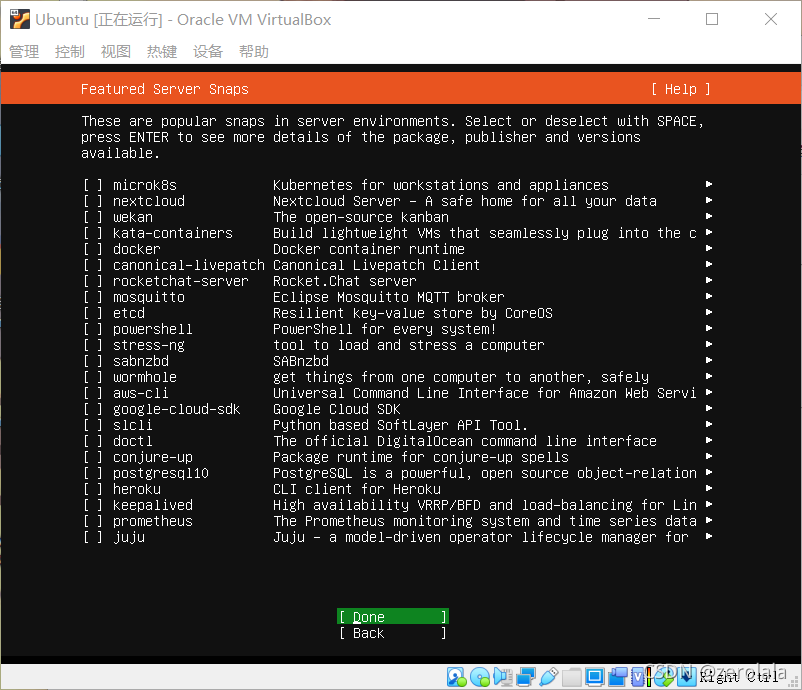Enable the prometheus snap checkbox

tap(93, 521)
